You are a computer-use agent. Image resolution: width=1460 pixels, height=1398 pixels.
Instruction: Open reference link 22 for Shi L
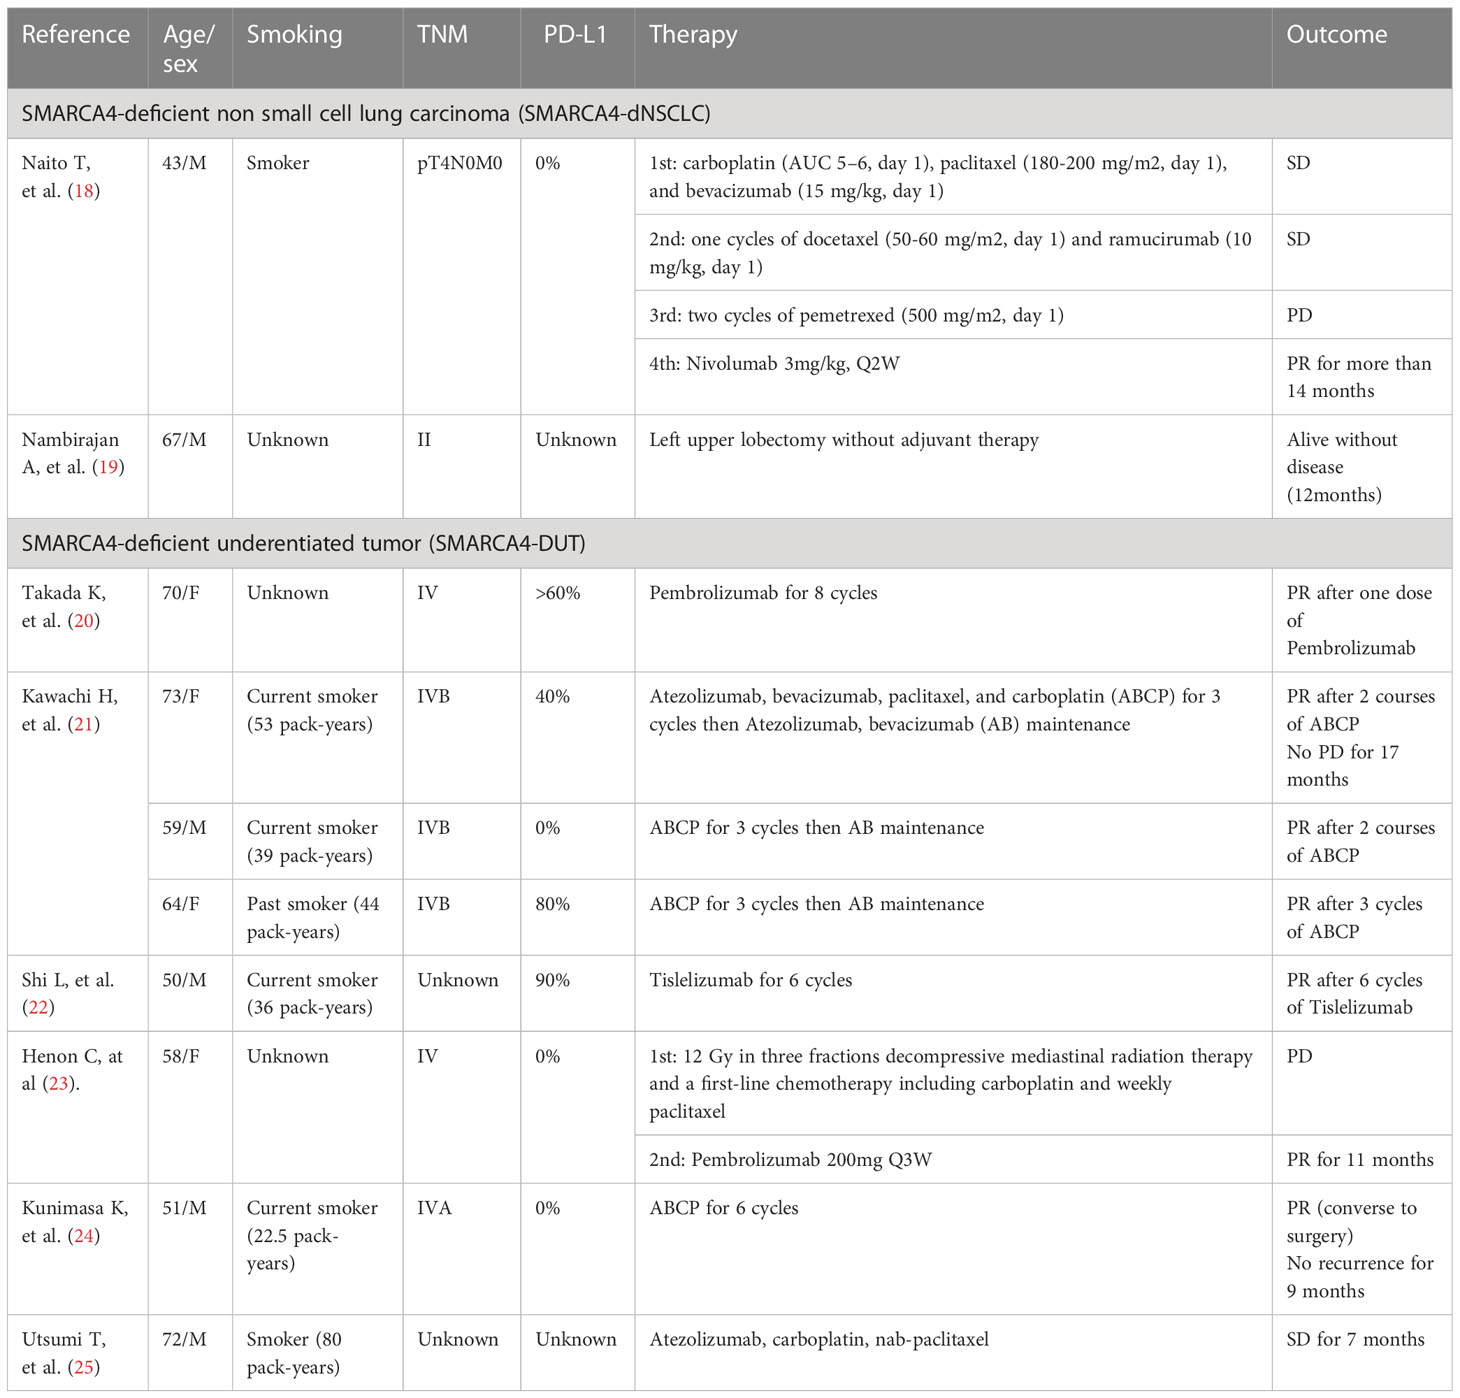[x=39, y=1008]
